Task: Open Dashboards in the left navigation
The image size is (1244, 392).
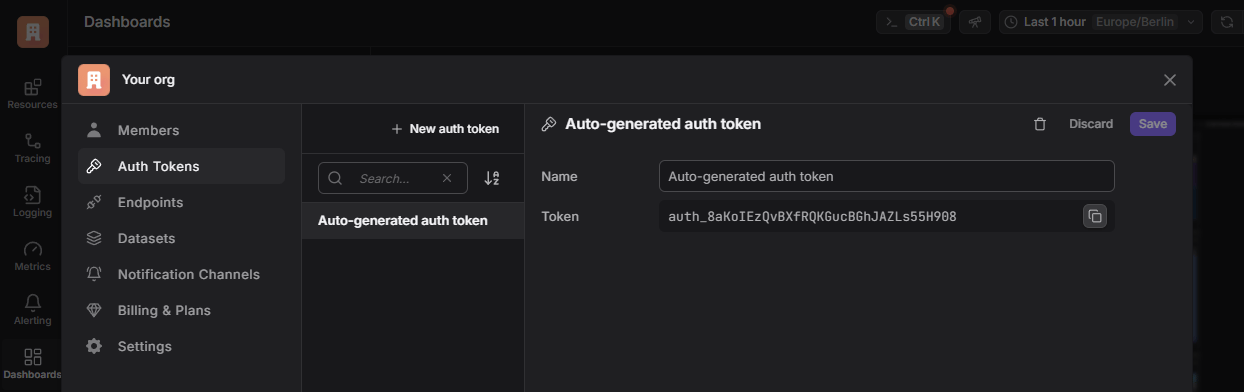Action: [33, 364]
